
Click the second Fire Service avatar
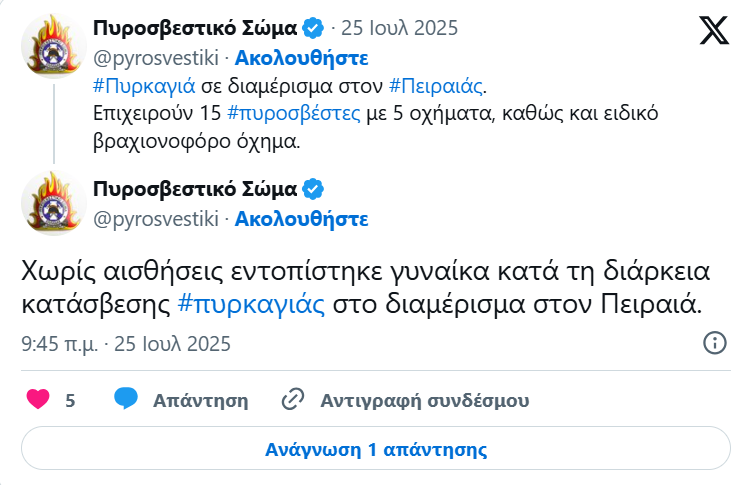click(54, 203)
